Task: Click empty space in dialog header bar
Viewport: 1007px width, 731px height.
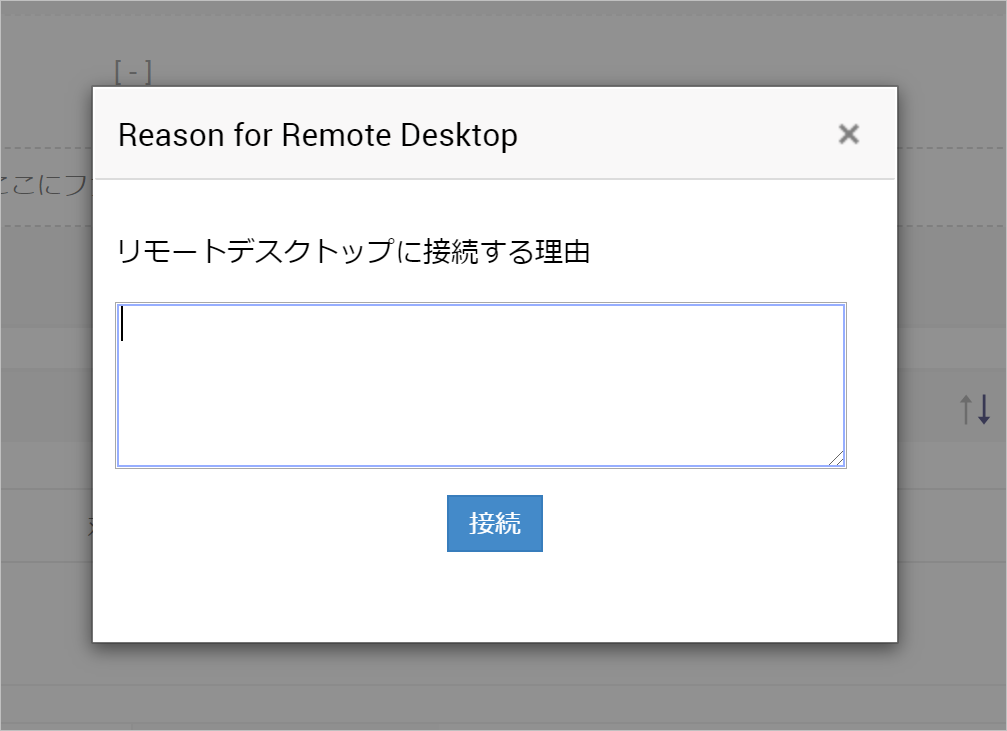Action: 680,135
